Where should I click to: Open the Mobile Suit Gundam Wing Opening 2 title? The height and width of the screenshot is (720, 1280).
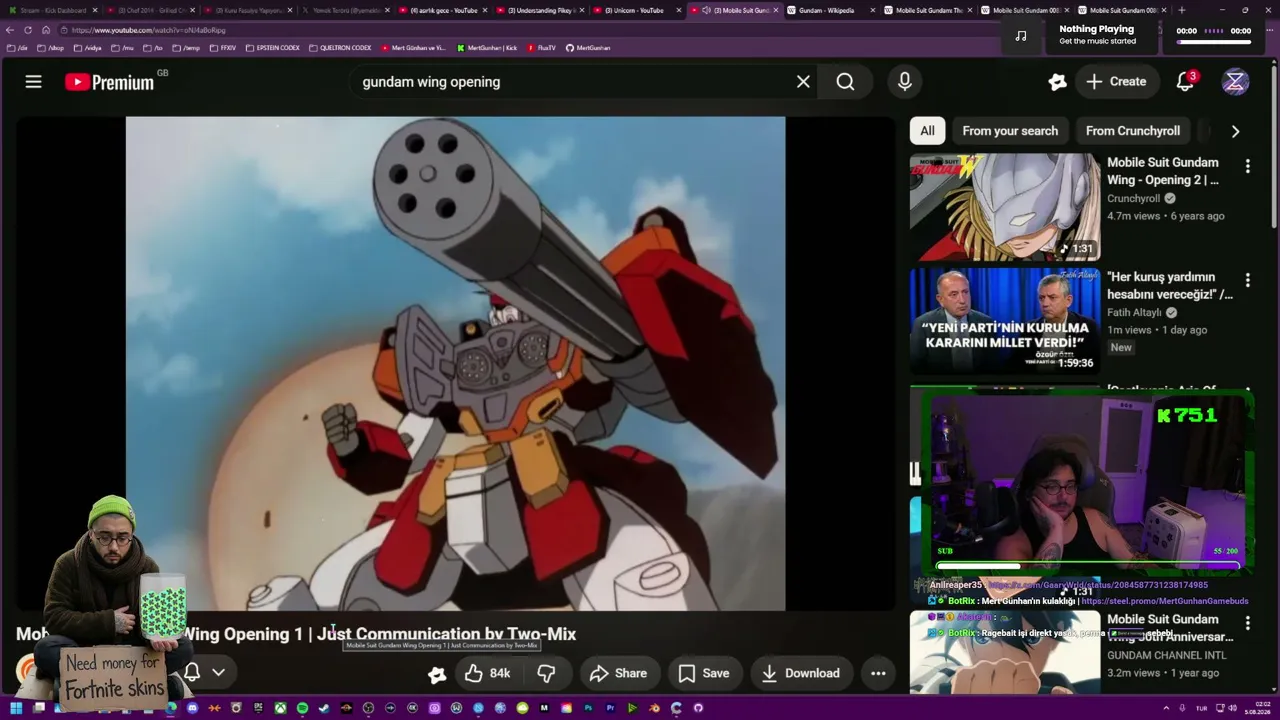[1163, 171]
